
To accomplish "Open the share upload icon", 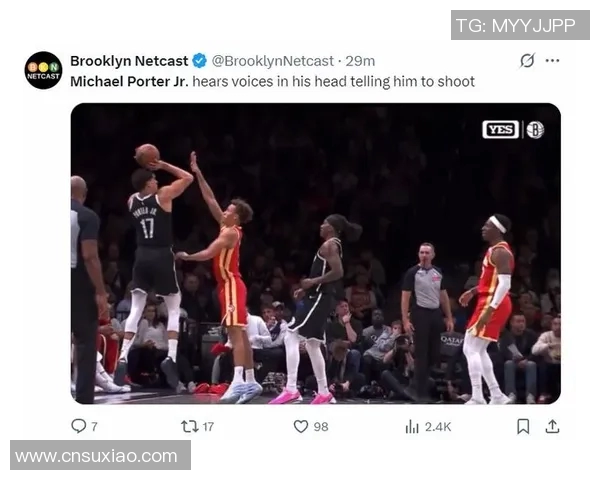I will [x=552, y=426].
